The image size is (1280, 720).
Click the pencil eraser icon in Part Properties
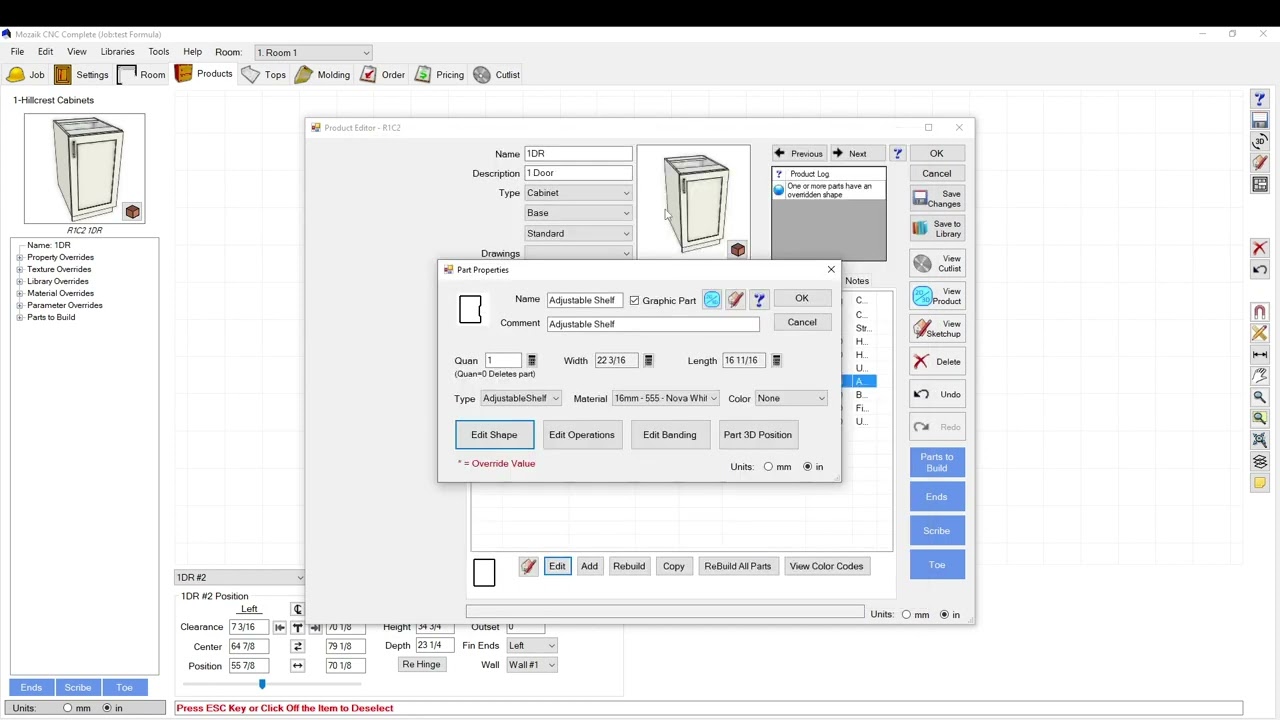coord(736,300)
